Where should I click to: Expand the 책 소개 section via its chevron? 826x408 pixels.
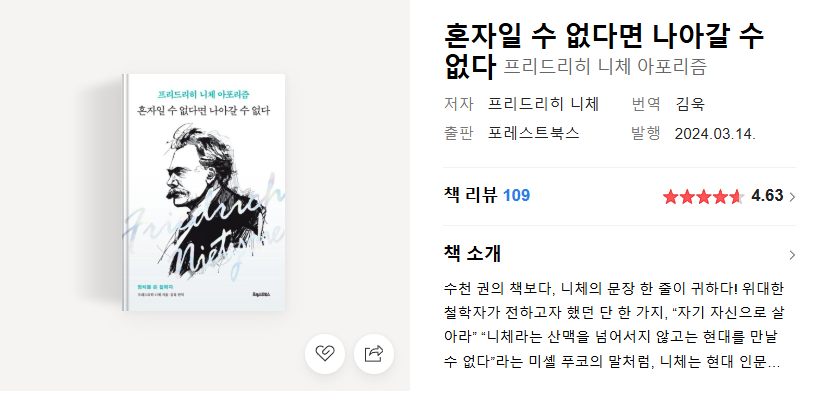792,255
